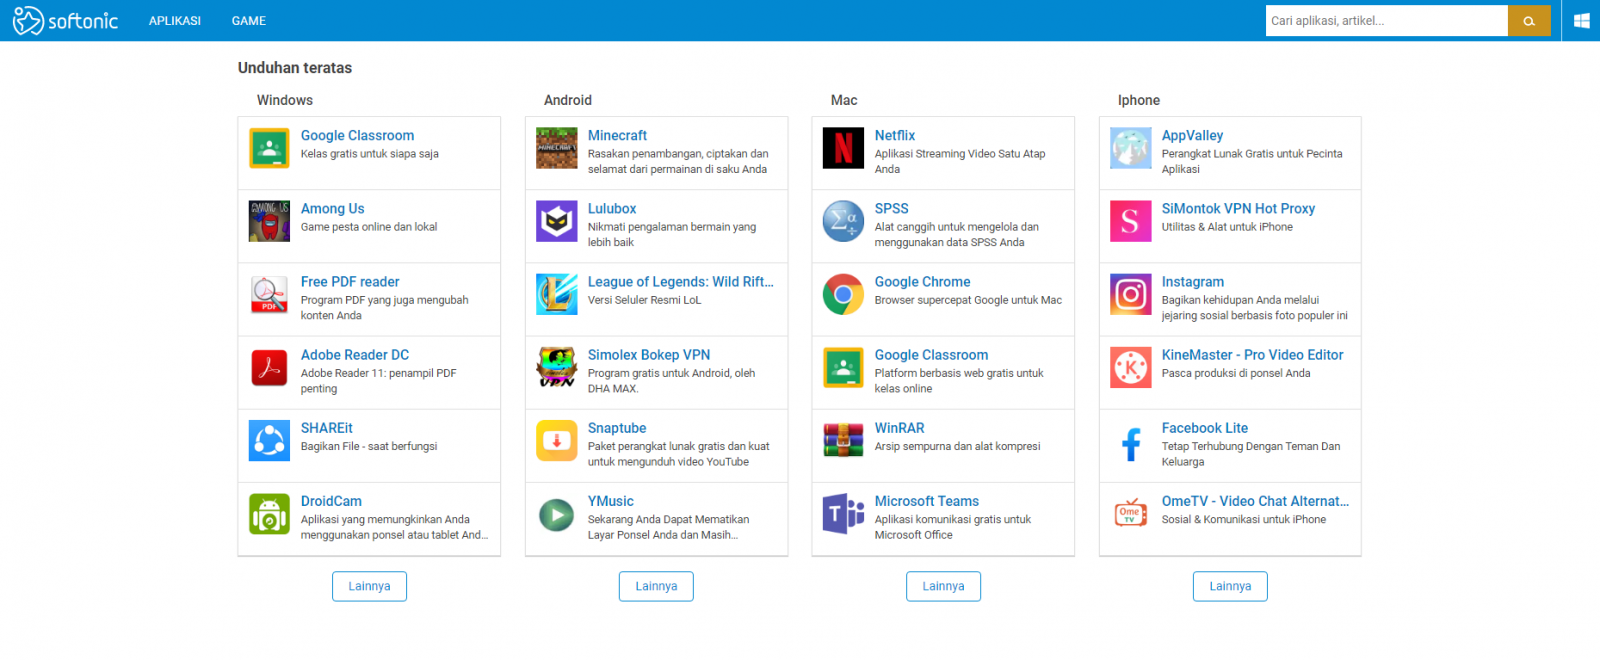Click the Google Chrome icon

(x=843, y=294)
